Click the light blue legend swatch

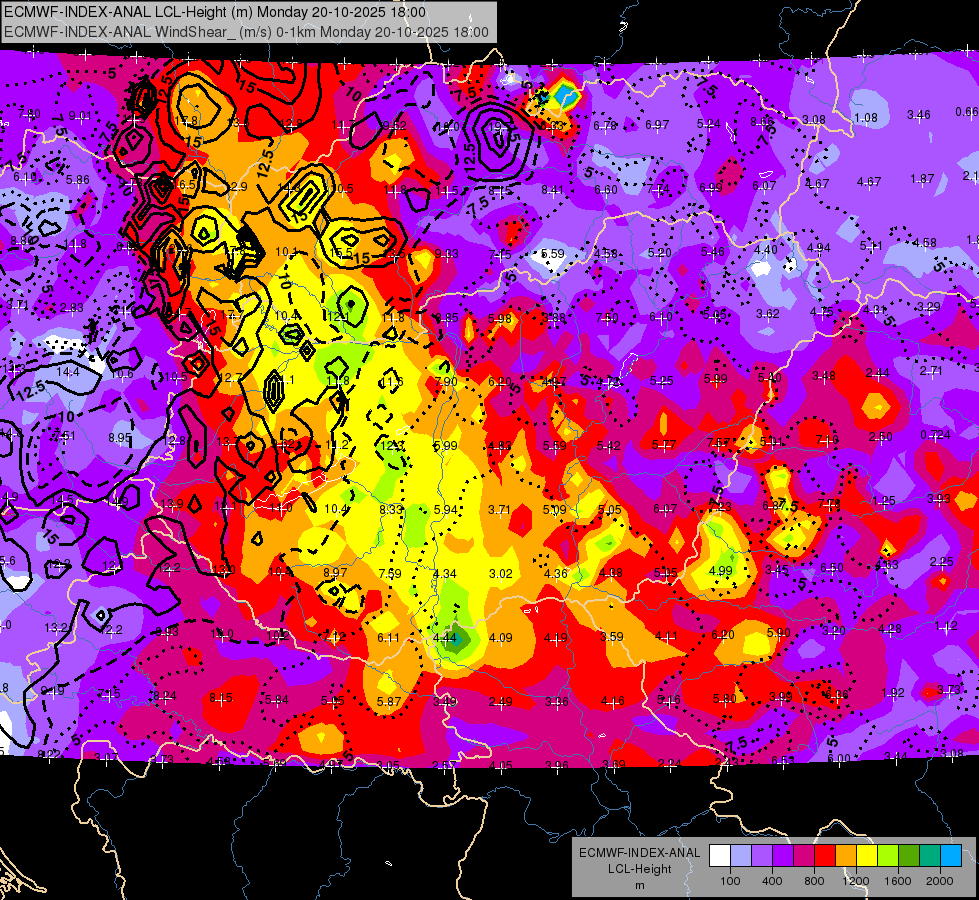point(951,856)
